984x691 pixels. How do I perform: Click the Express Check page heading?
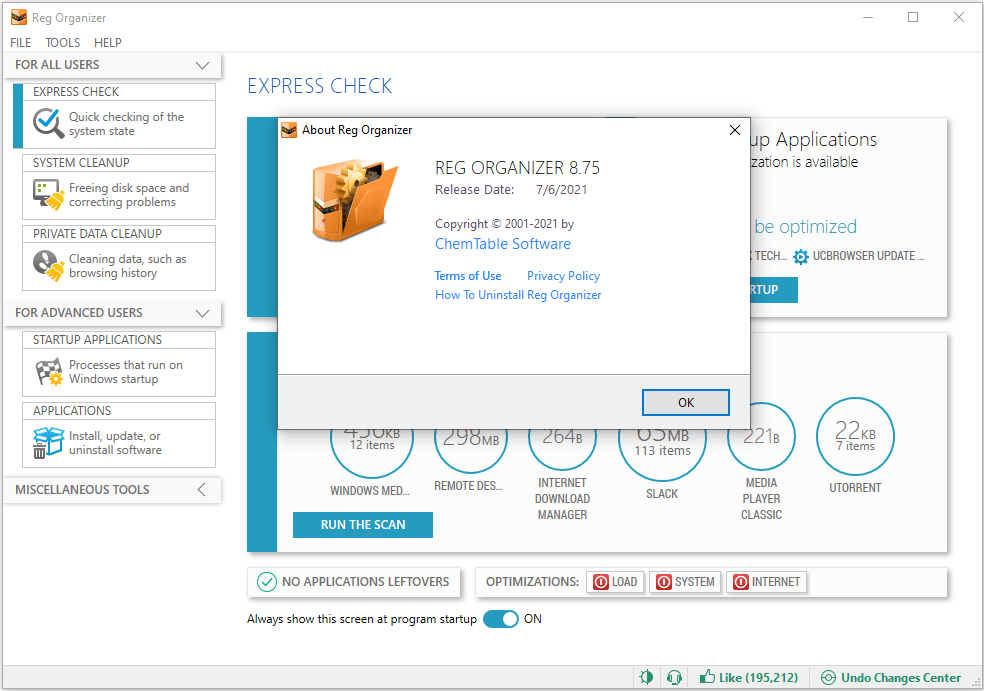point(319,86)
